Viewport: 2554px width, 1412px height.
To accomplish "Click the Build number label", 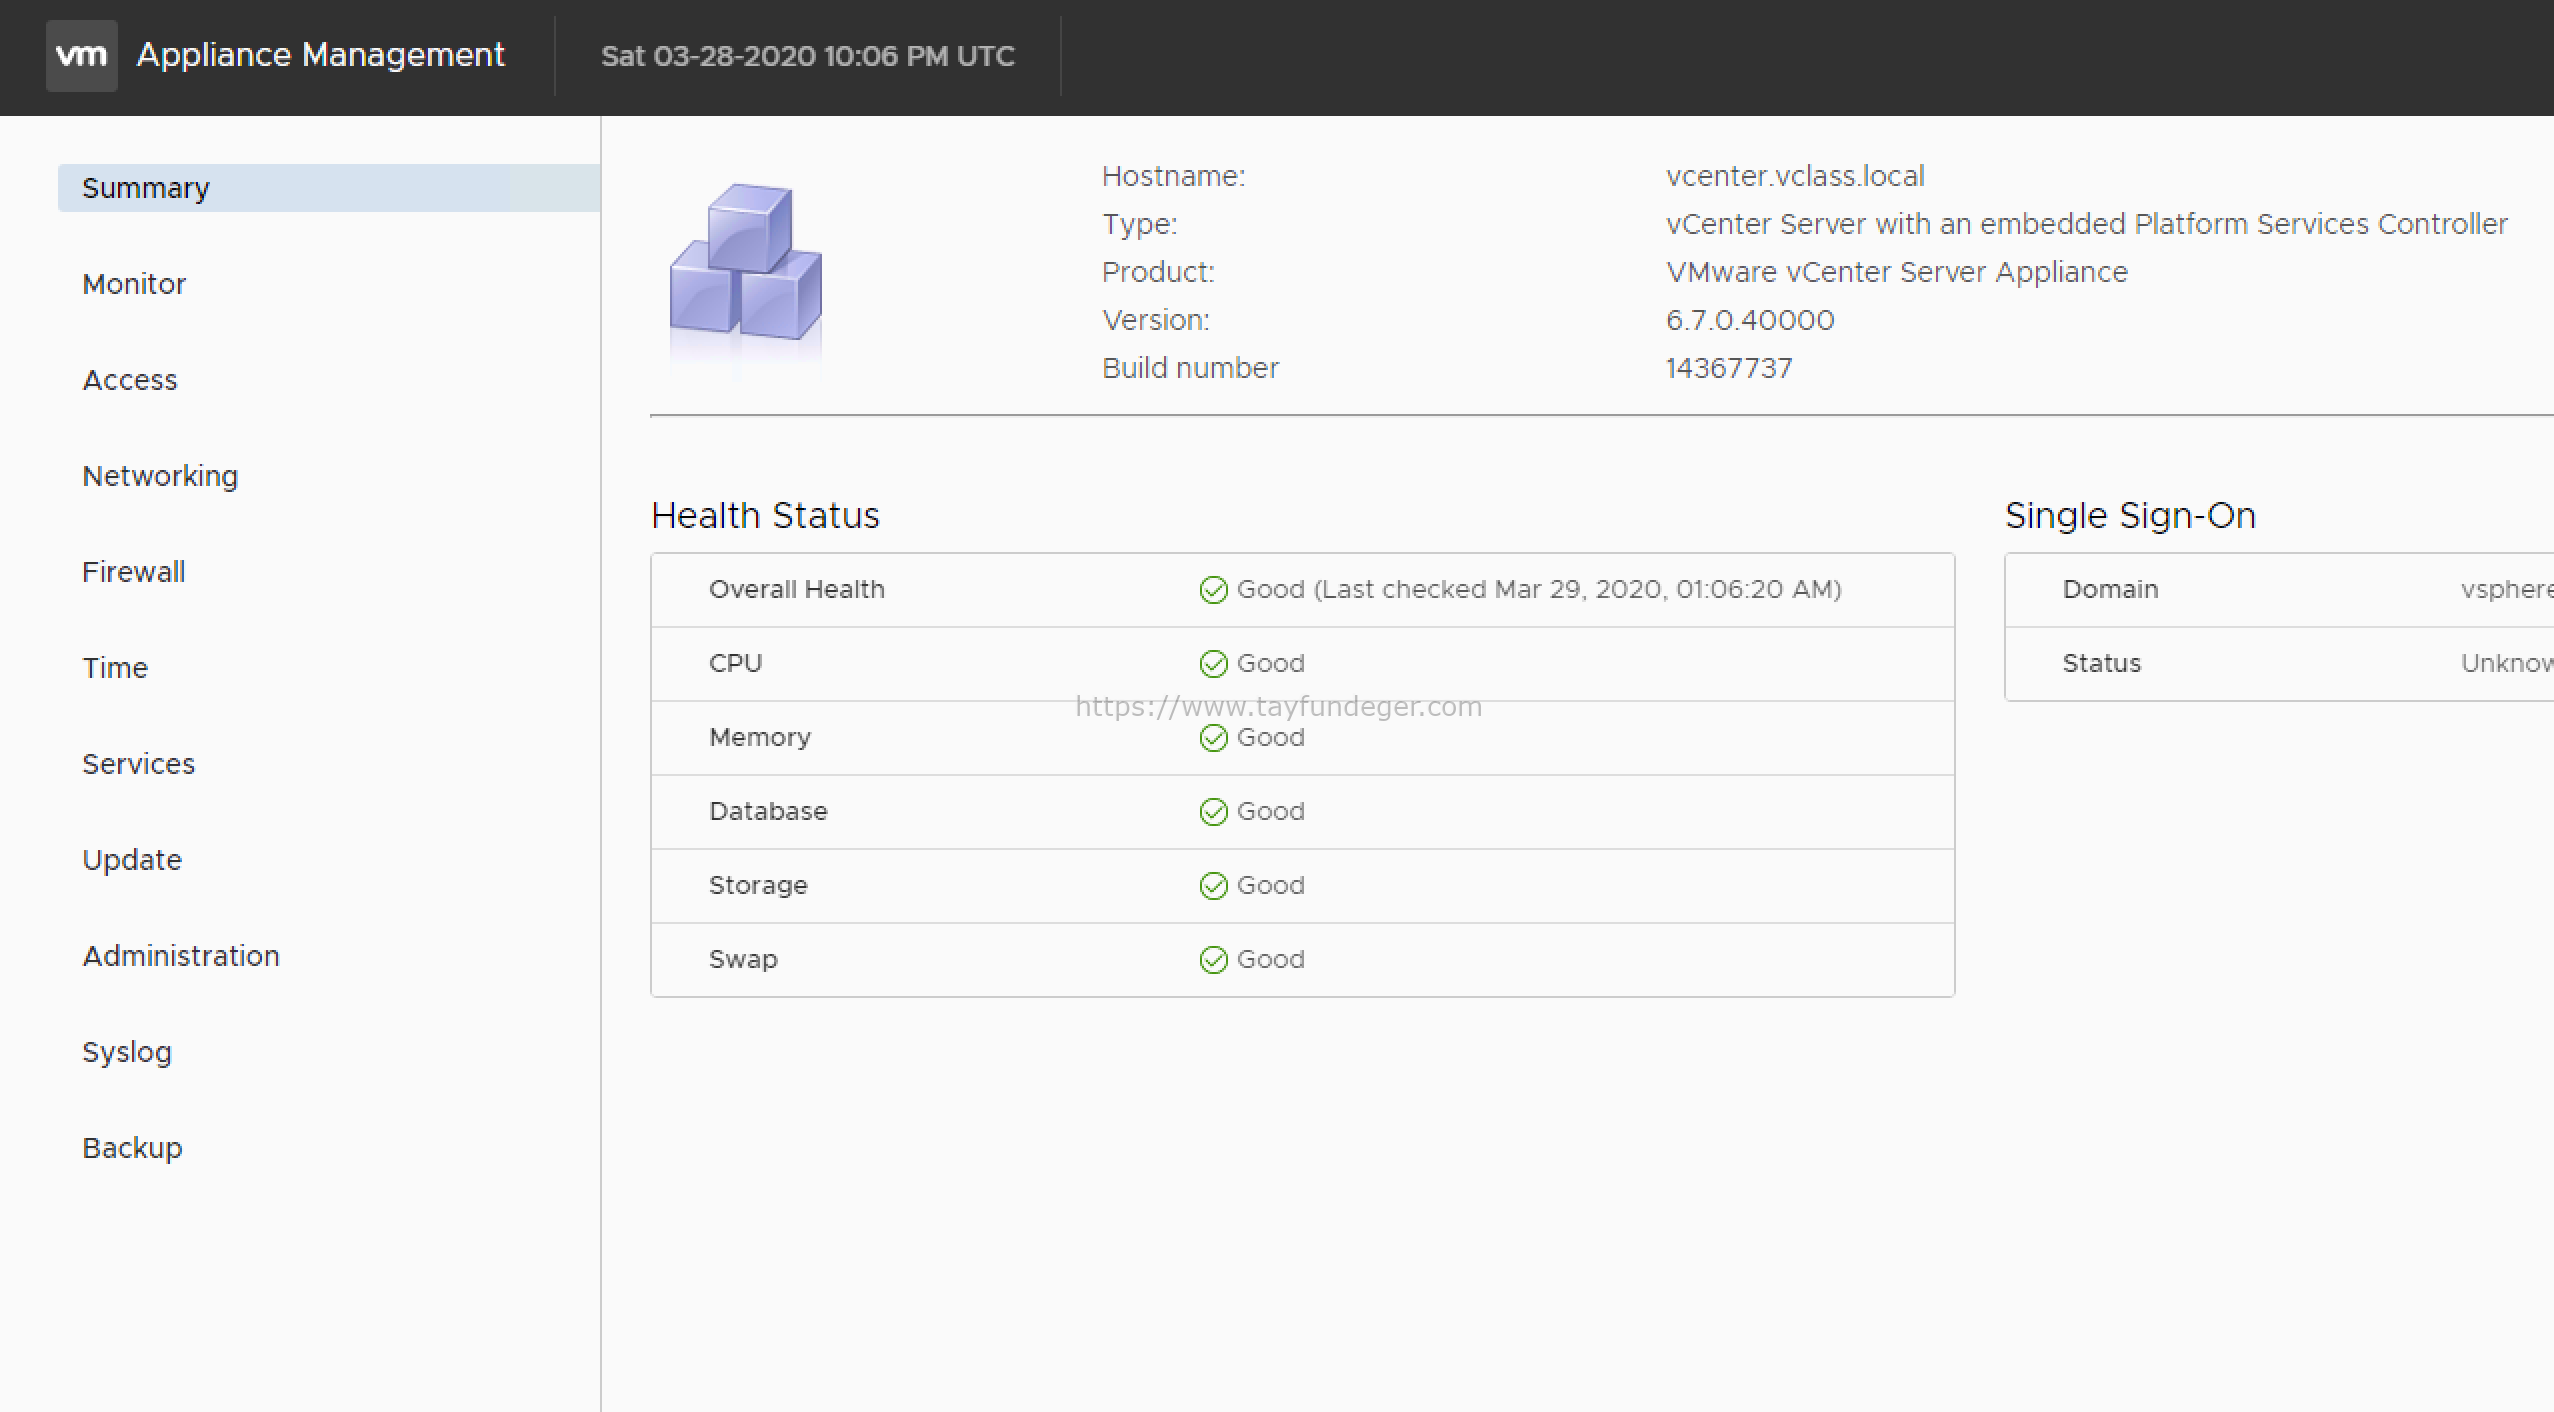I will click(1190, 368).
